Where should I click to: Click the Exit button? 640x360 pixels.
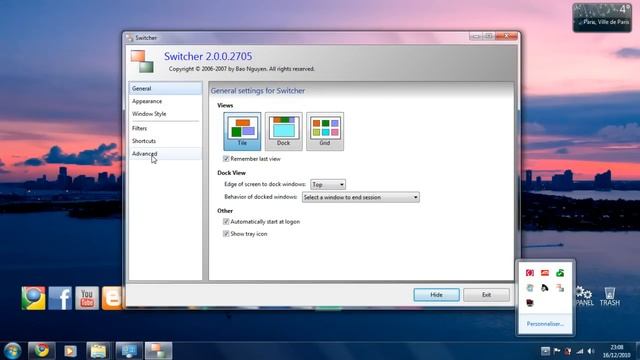tap(486, 295)
